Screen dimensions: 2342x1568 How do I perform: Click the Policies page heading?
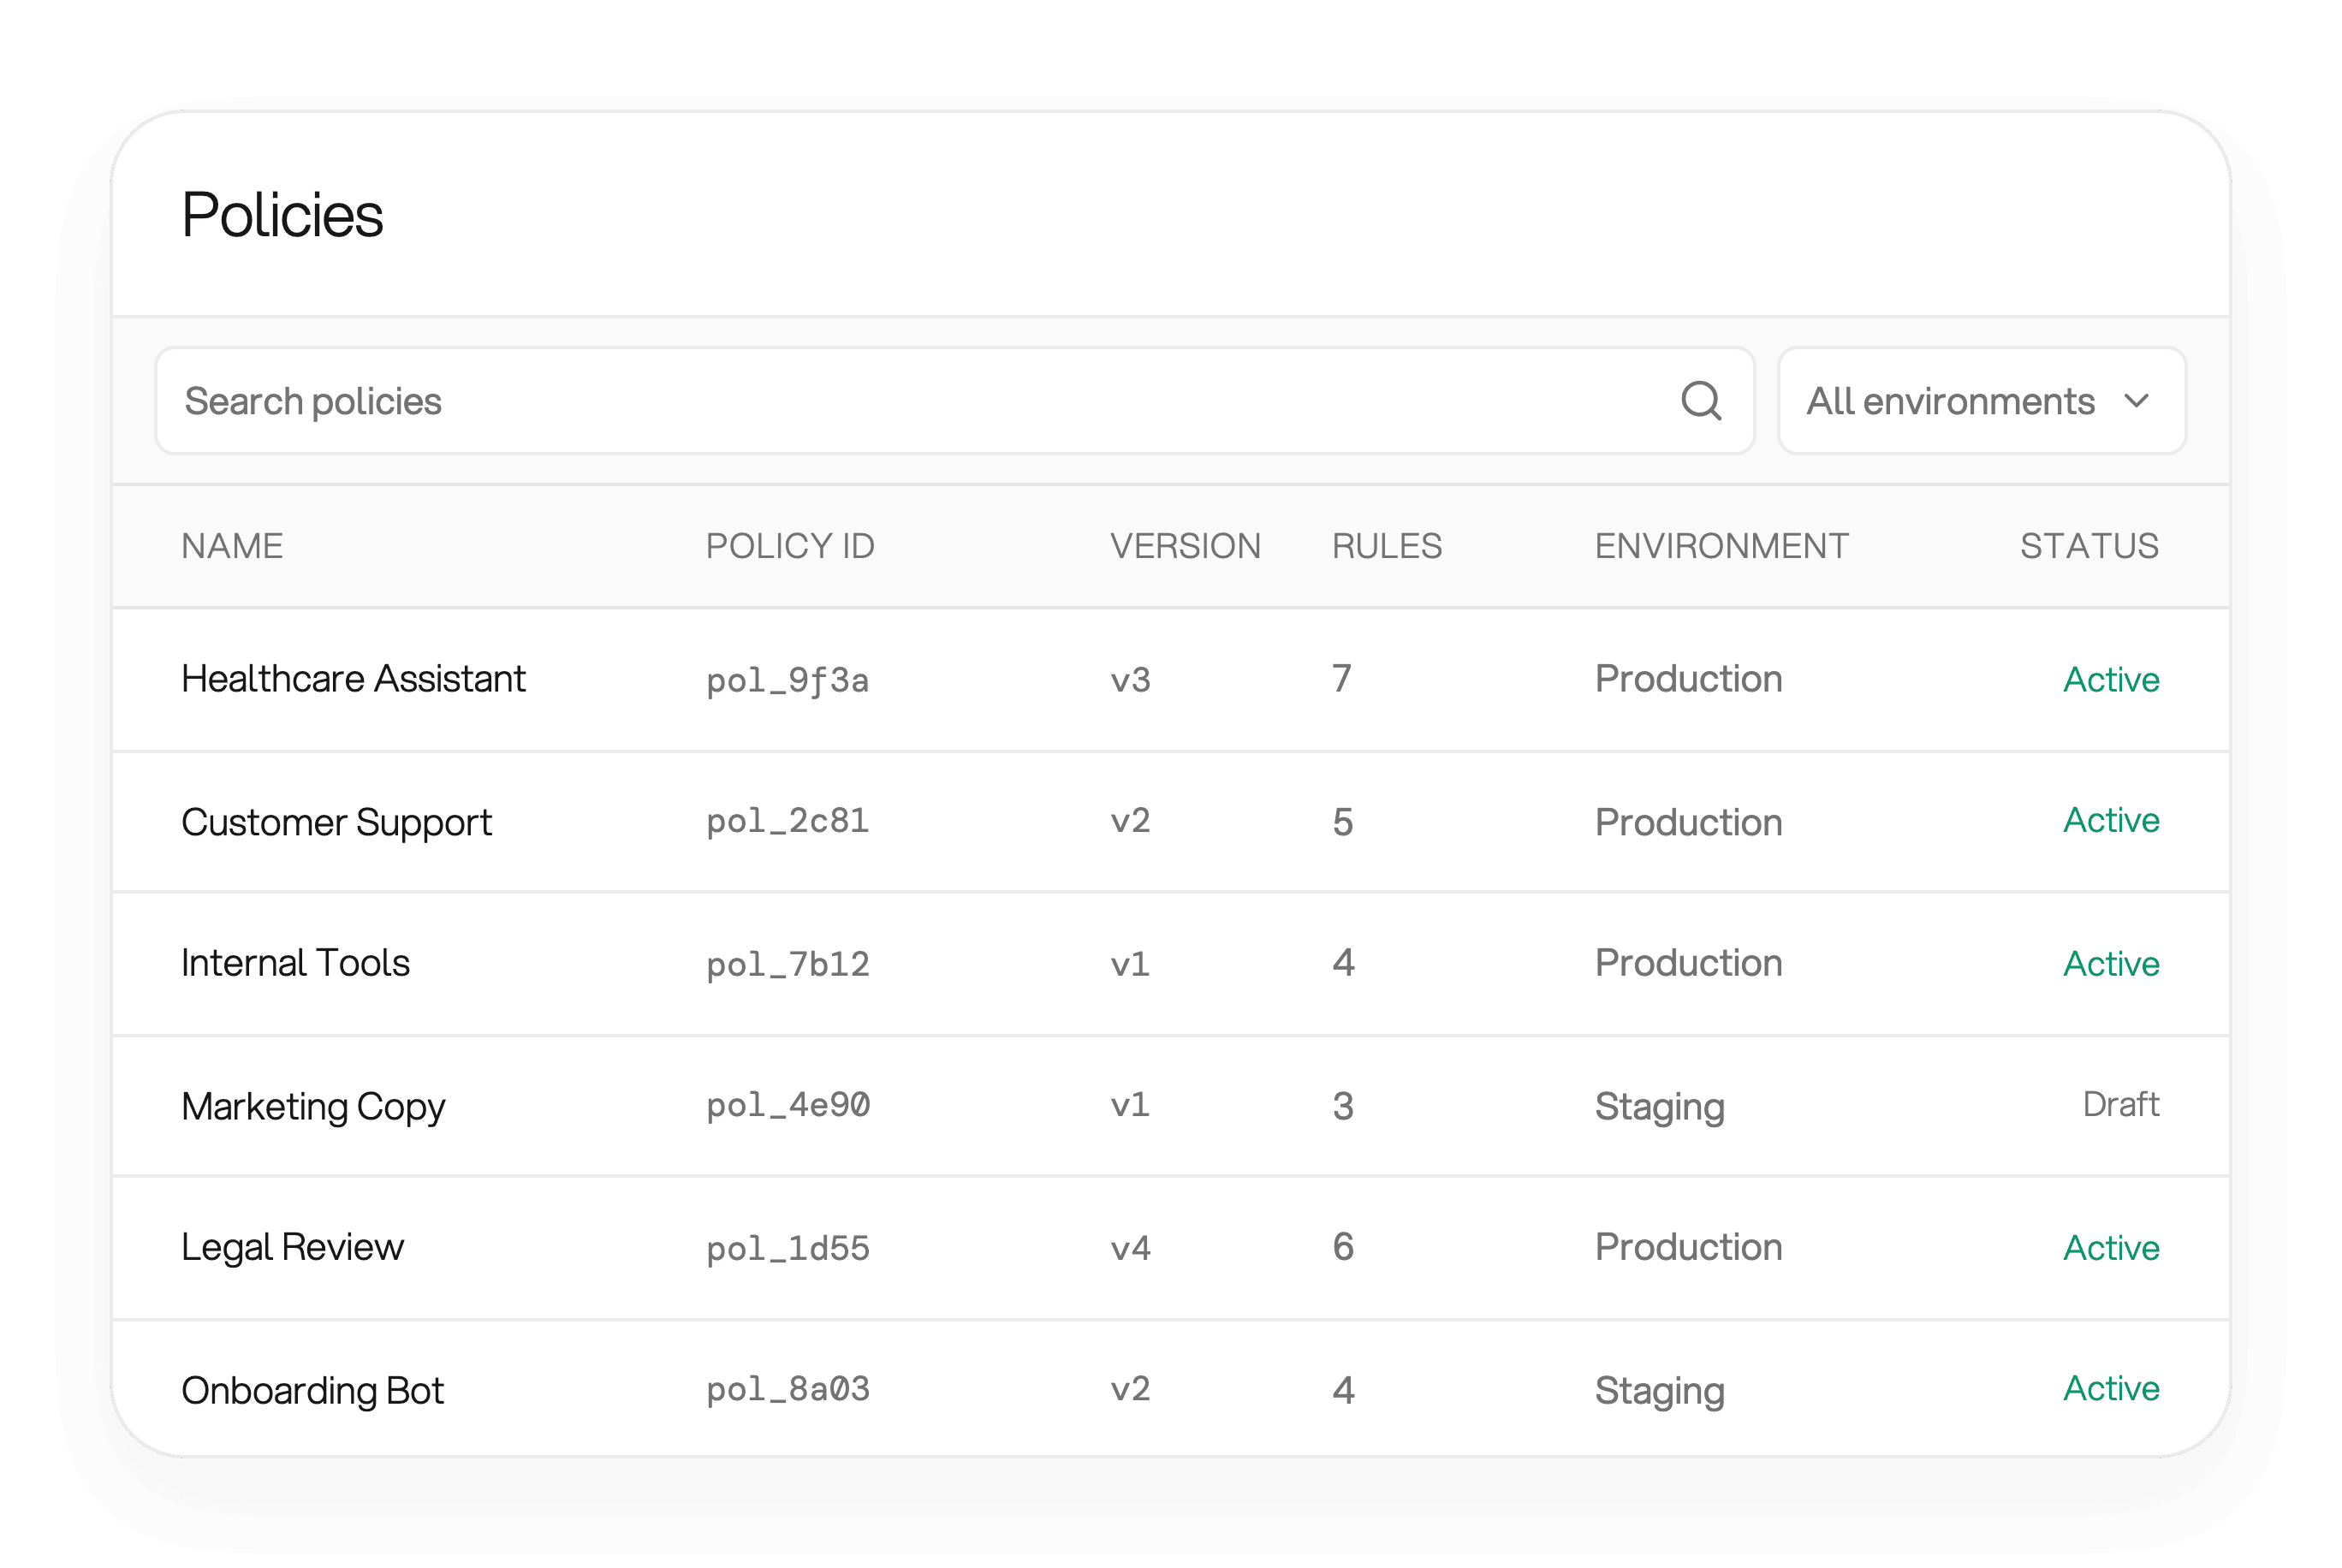click(x=282, y=214)
